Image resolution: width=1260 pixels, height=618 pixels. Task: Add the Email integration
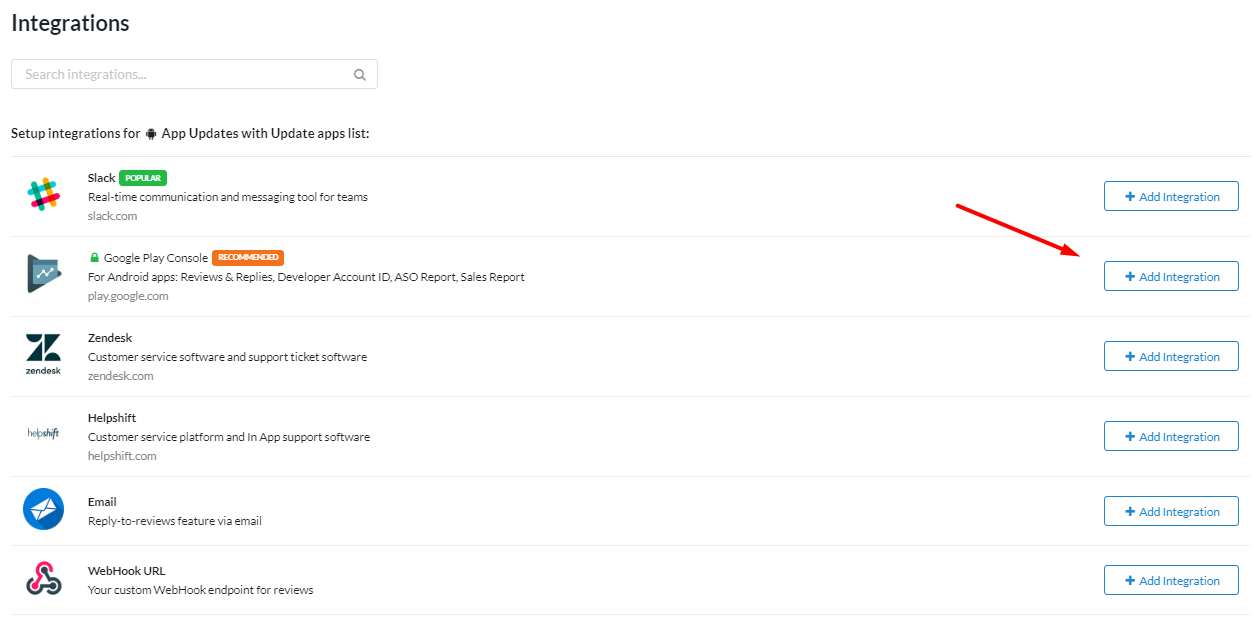click(1171, 512)
